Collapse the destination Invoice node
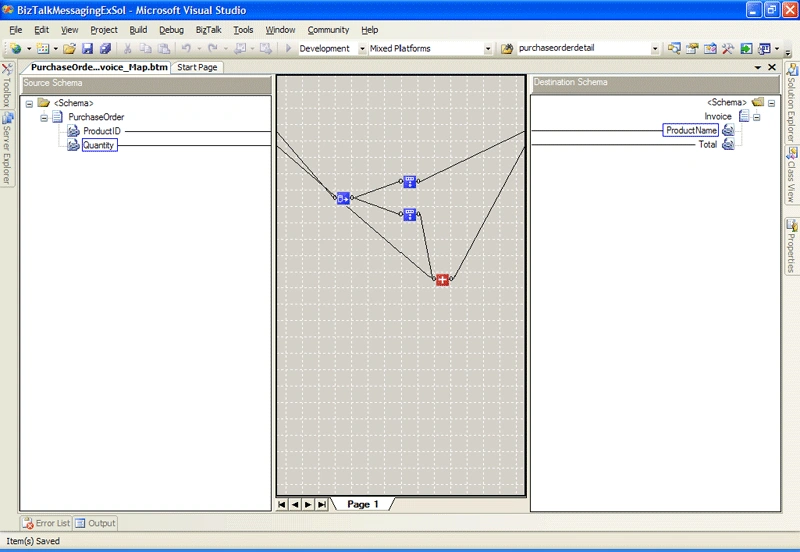This screenshot has width=800, height=552. pos(757,117)
